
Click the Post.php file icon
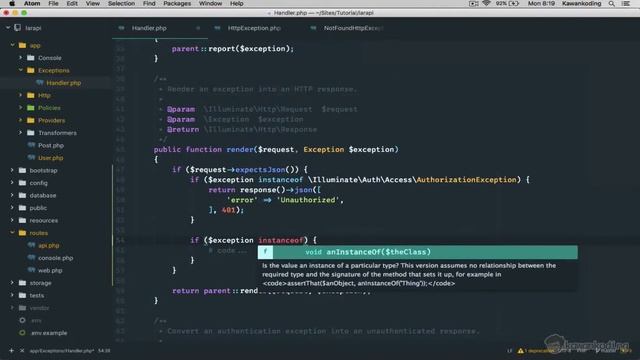(x=31, y=145)
